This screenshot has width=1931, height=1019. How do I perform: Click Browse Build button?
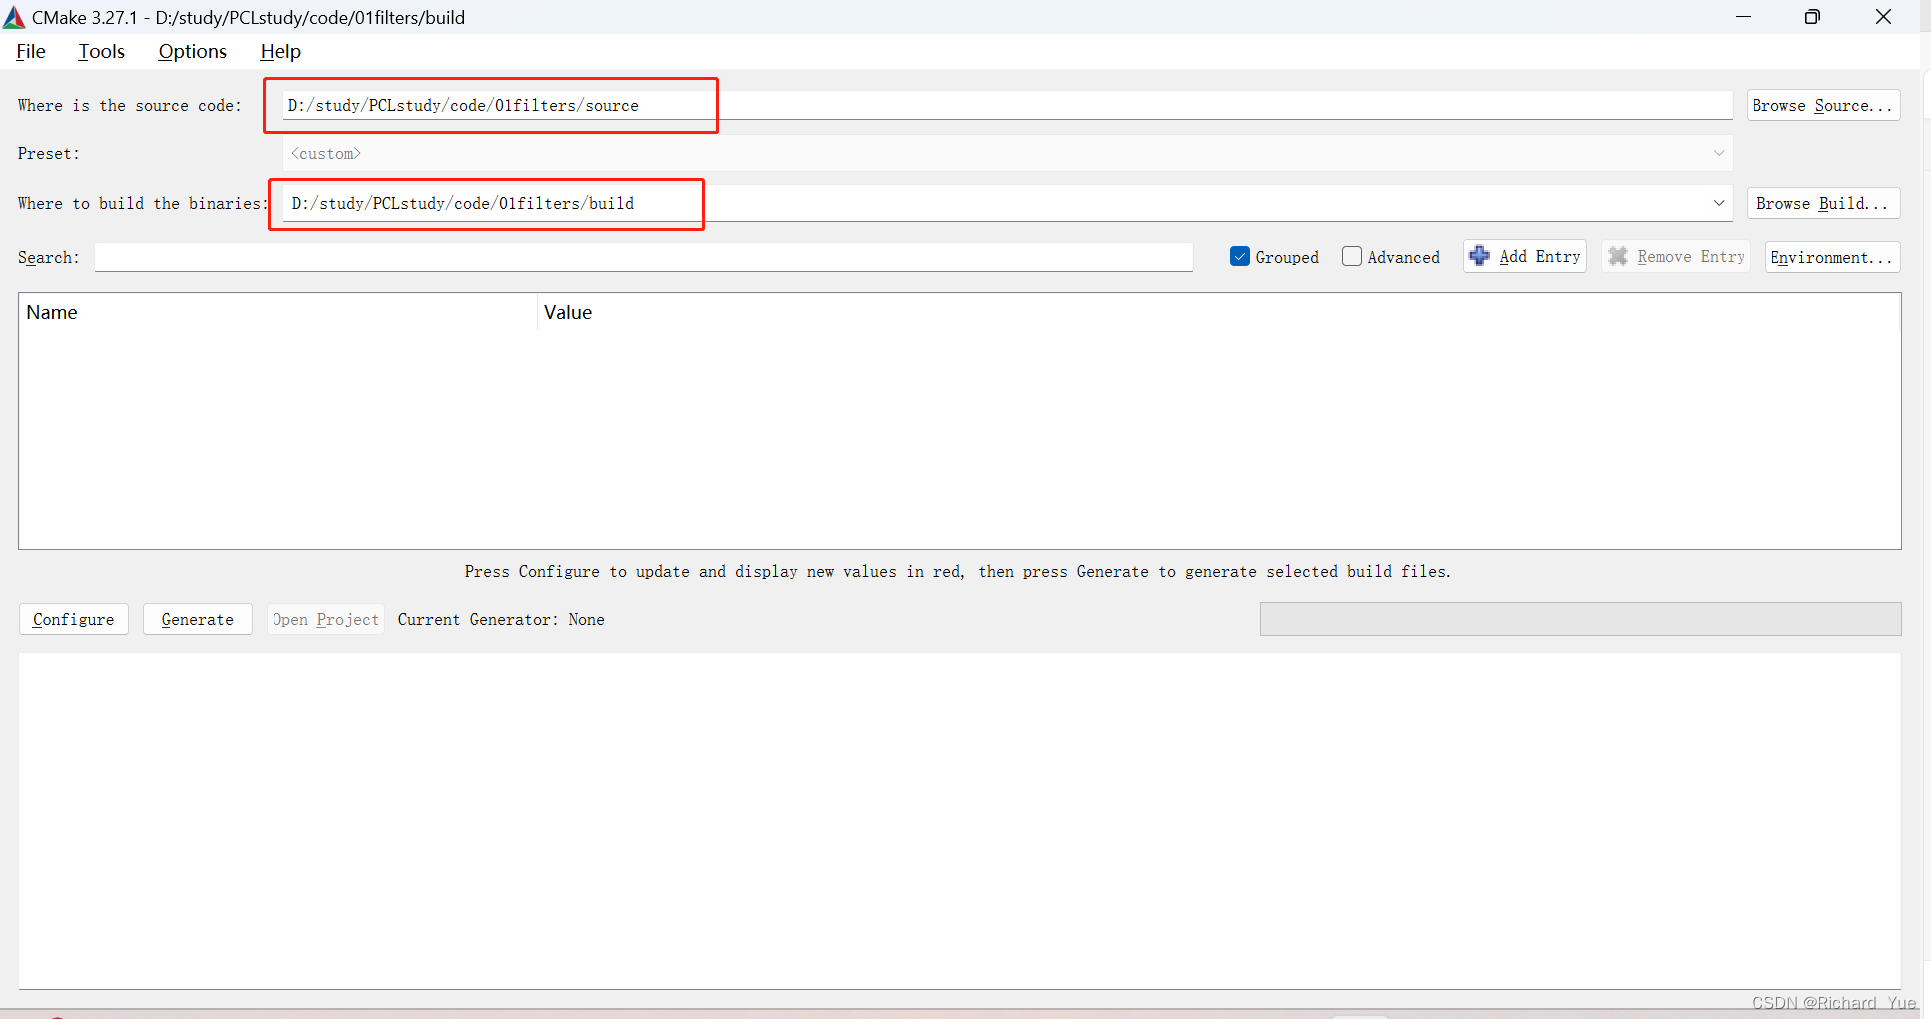click(1823, 203)
